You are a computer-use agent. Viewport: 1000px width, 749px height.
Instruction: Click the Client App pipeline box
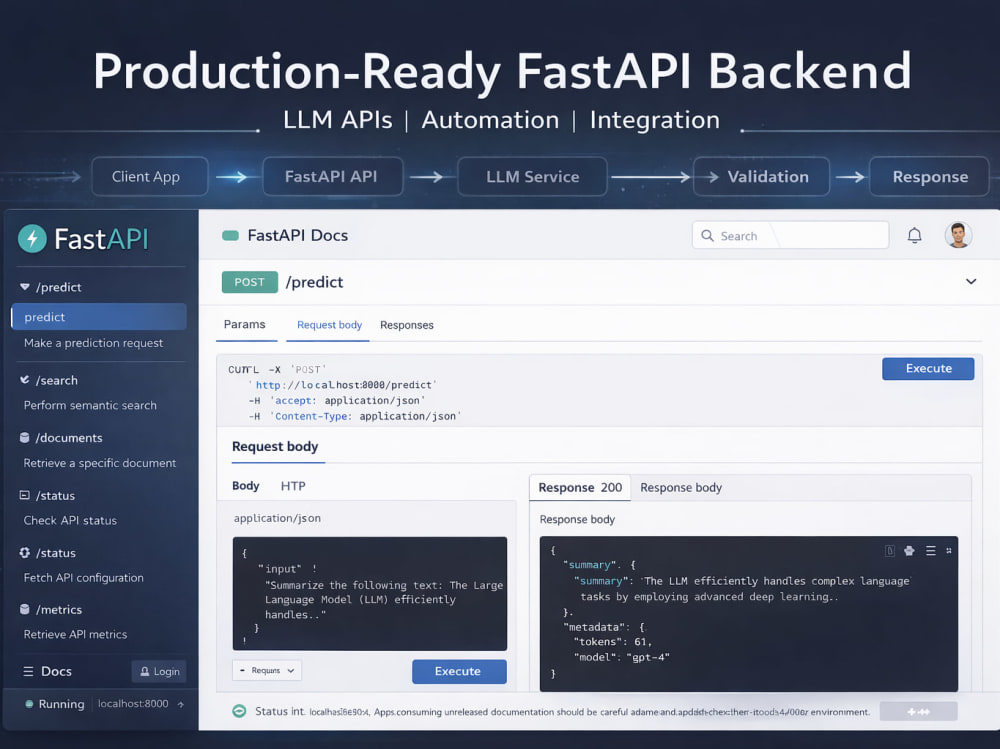[x=150, y=177]
